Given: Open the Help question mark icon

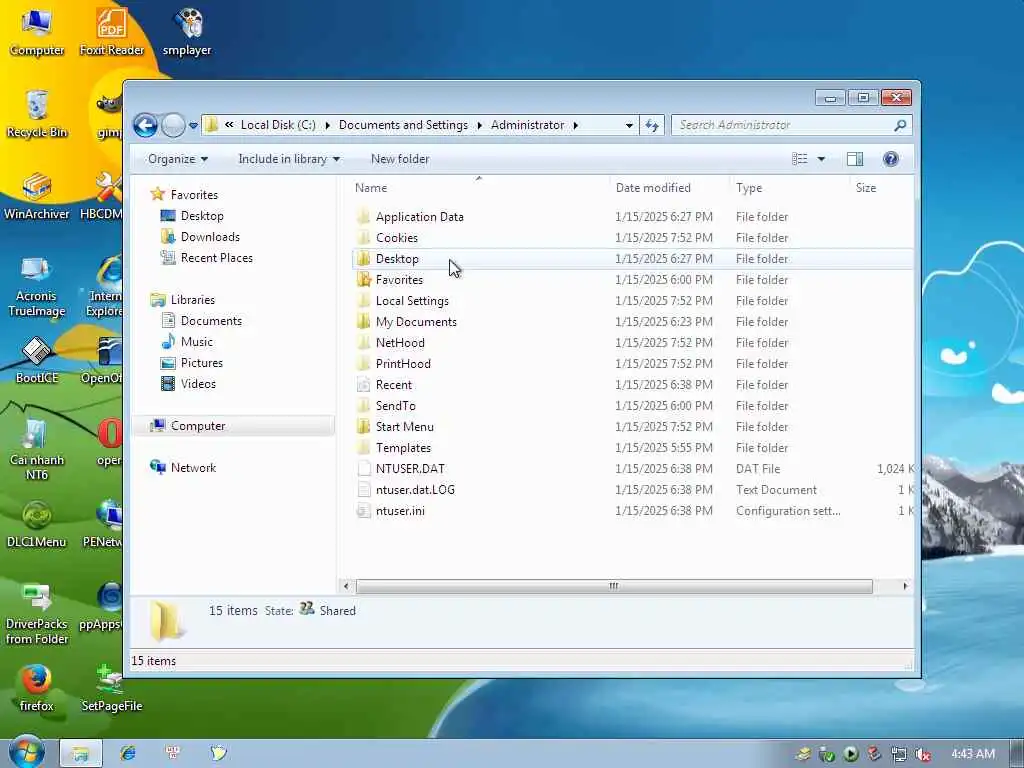Looking at the screenshot, I should (890, 159).
